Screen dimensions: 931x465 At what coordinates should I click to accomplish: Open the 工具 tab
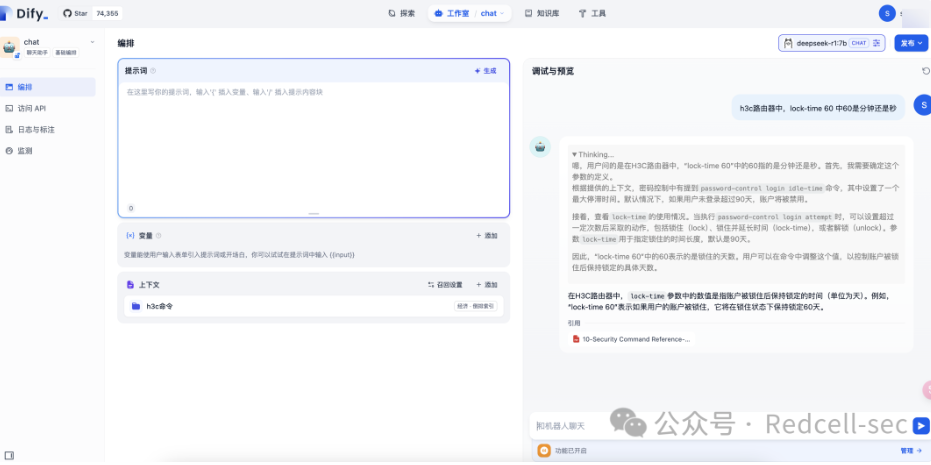(x=592, y=13)
